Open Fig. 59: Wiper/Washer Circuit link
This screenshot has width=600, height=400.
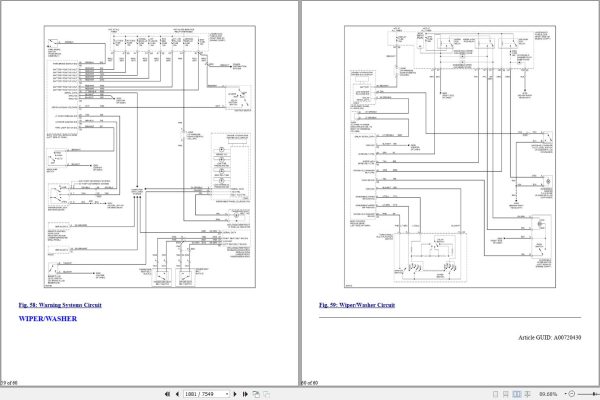pos(357,305)
